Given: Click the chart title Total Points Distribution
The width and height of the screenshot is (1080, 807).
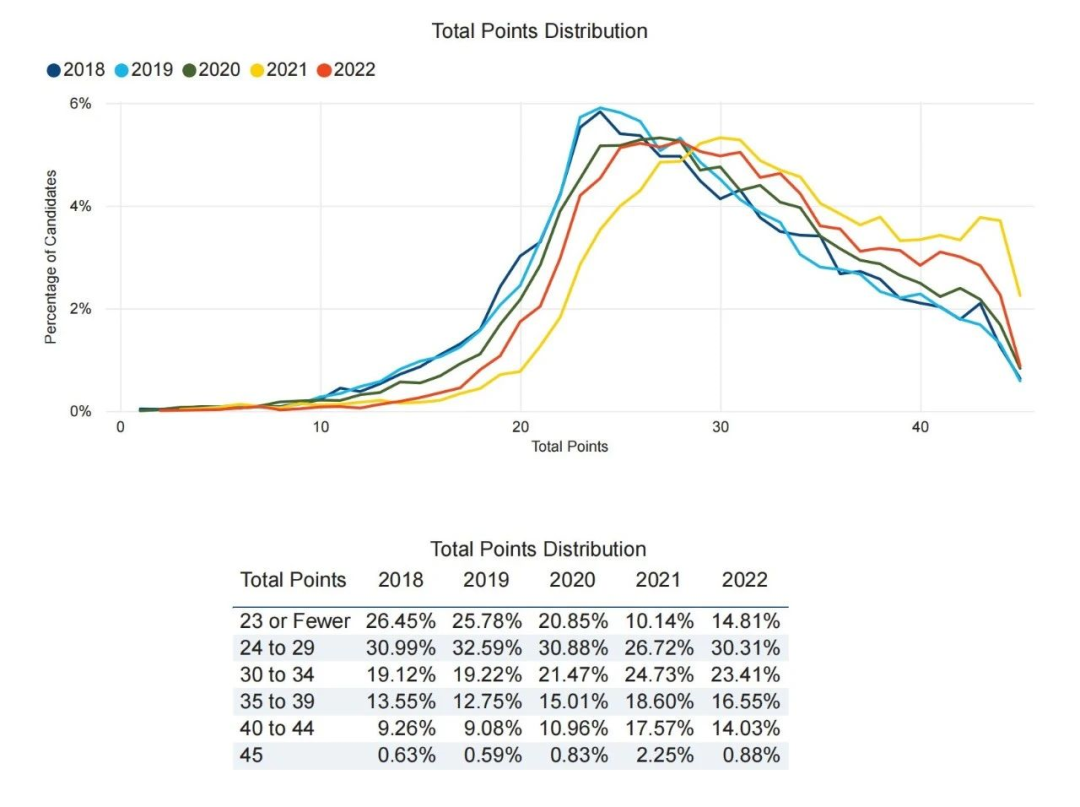Looking at the screenshot, I should 539,31.
